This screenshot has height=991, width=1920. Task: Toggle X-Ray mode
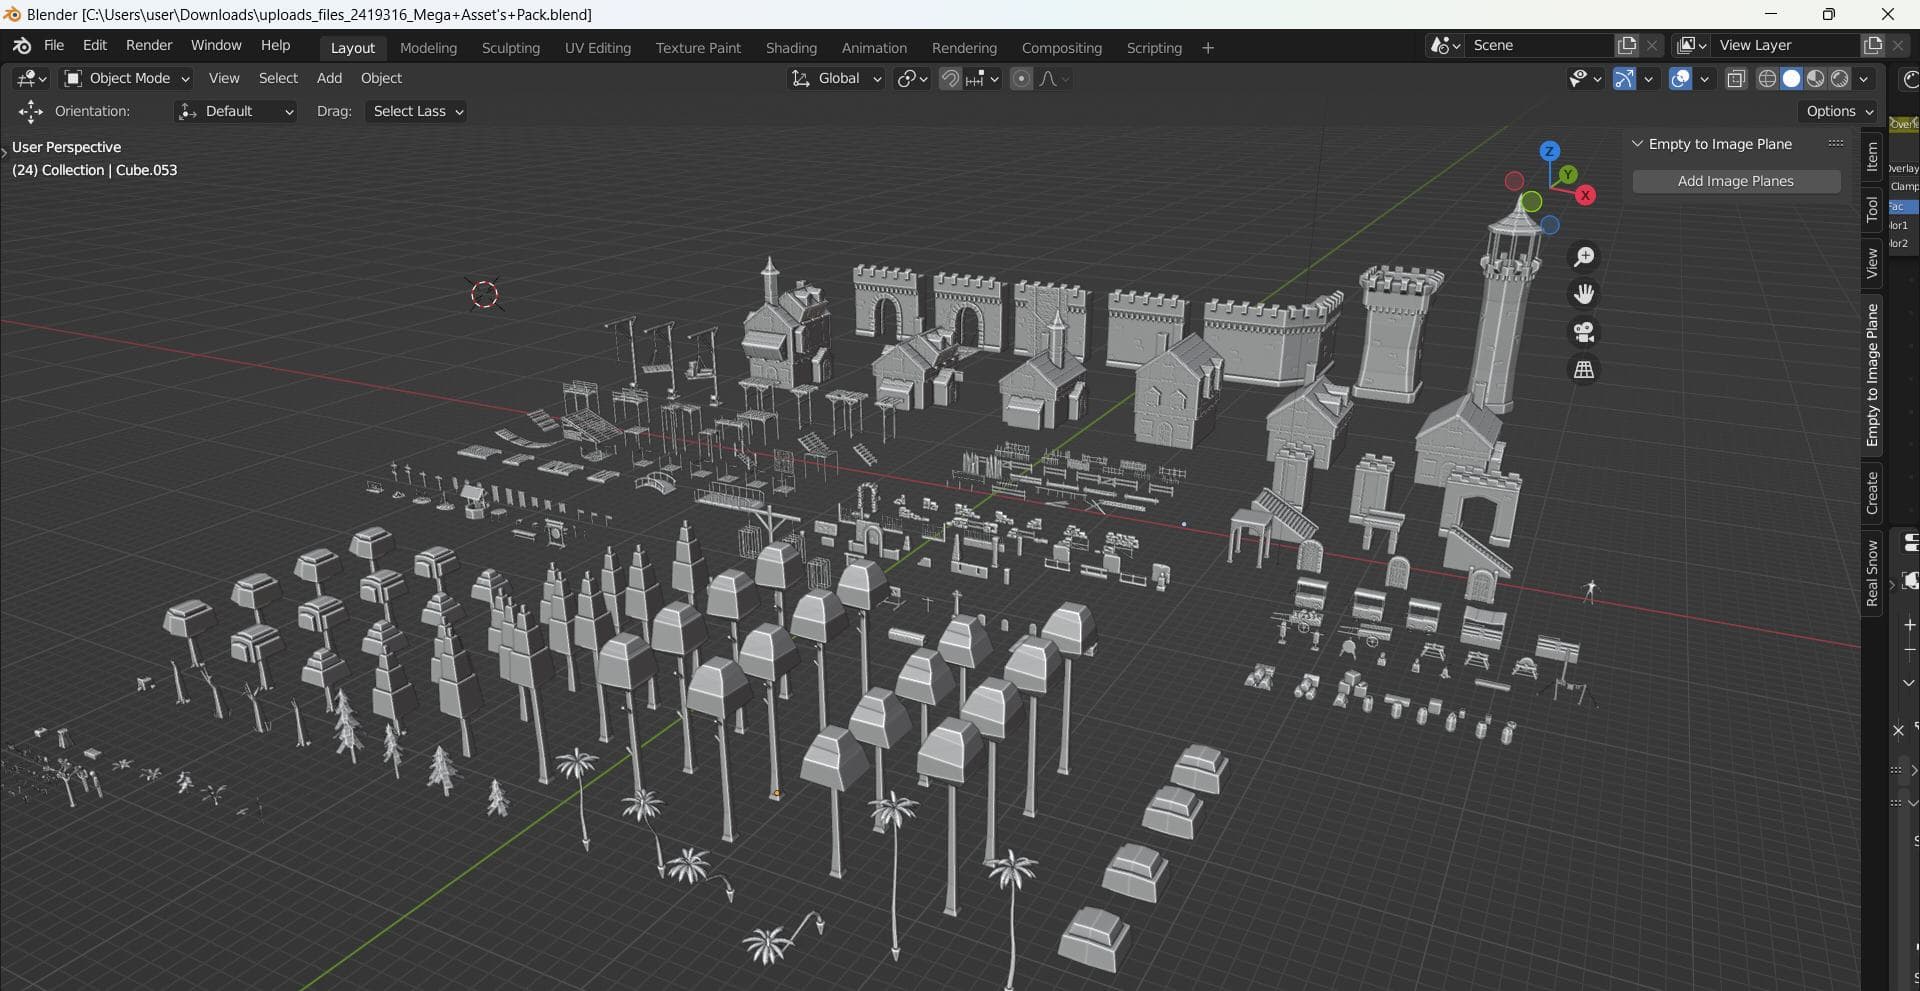(1736, 78)
